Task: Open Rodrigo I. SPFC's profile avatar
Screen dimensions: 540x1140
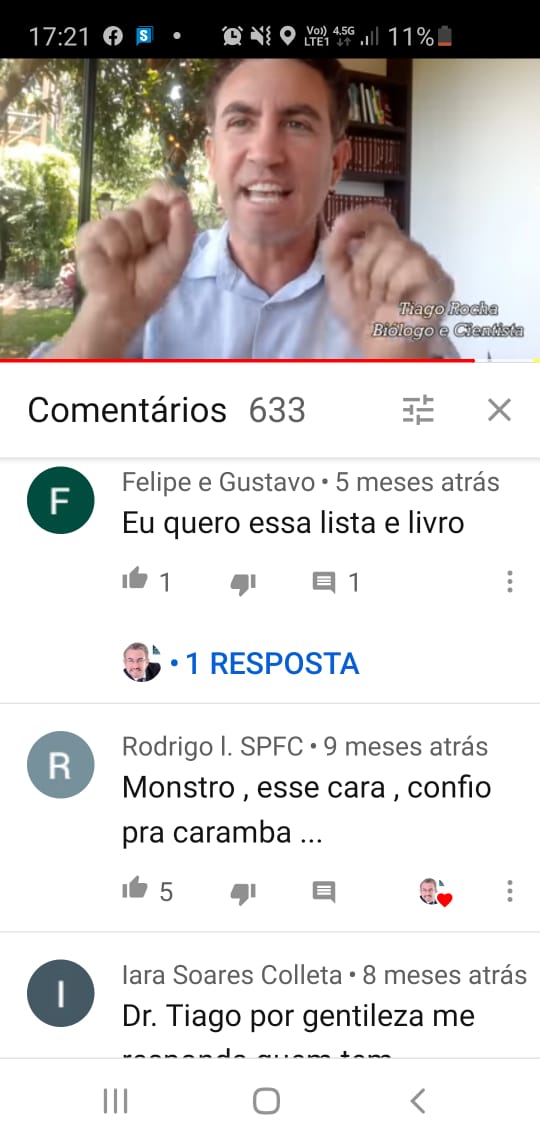Action: click(x=60, y=765)
